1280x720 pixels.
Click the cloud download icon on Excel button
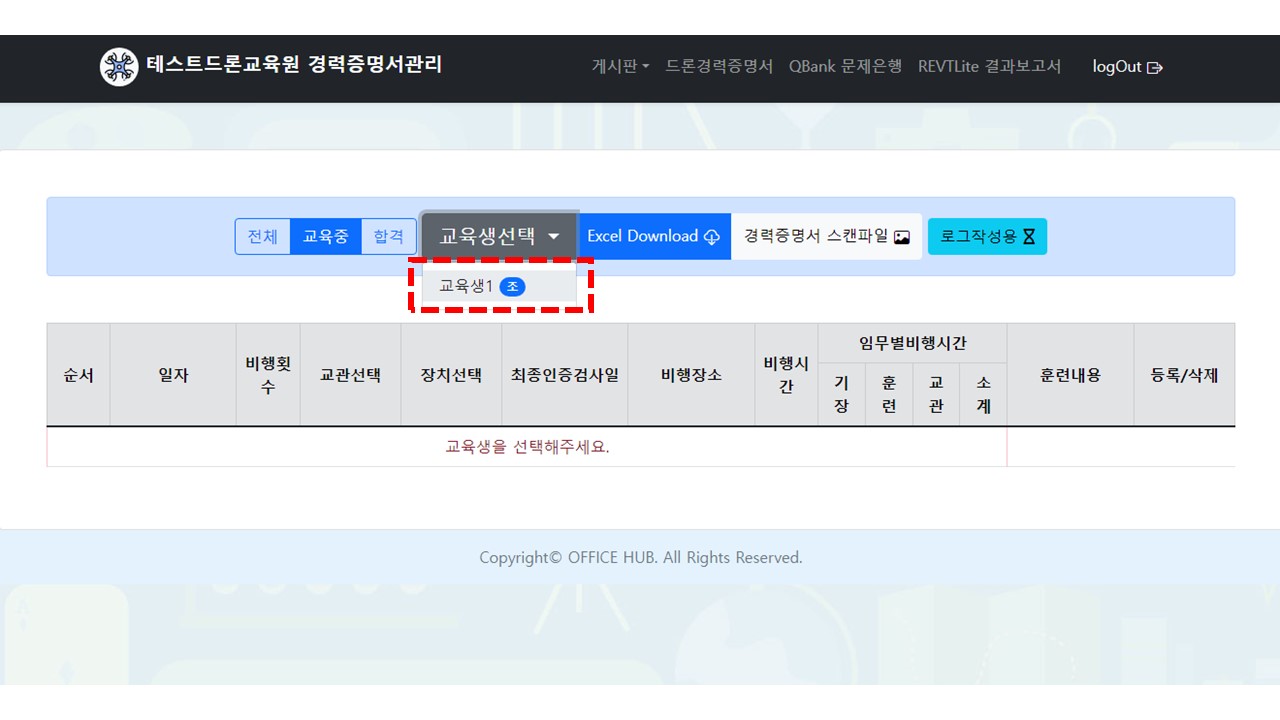tap(712, 237)
